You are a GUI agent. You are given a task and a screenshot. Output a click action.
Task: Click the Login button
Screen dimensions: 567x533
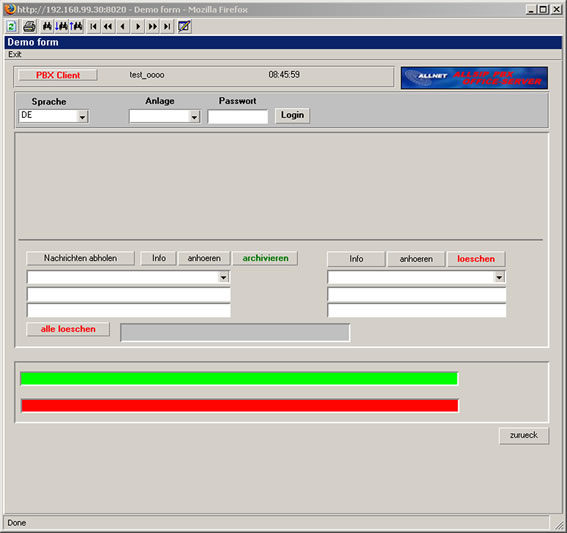[292, 115]
